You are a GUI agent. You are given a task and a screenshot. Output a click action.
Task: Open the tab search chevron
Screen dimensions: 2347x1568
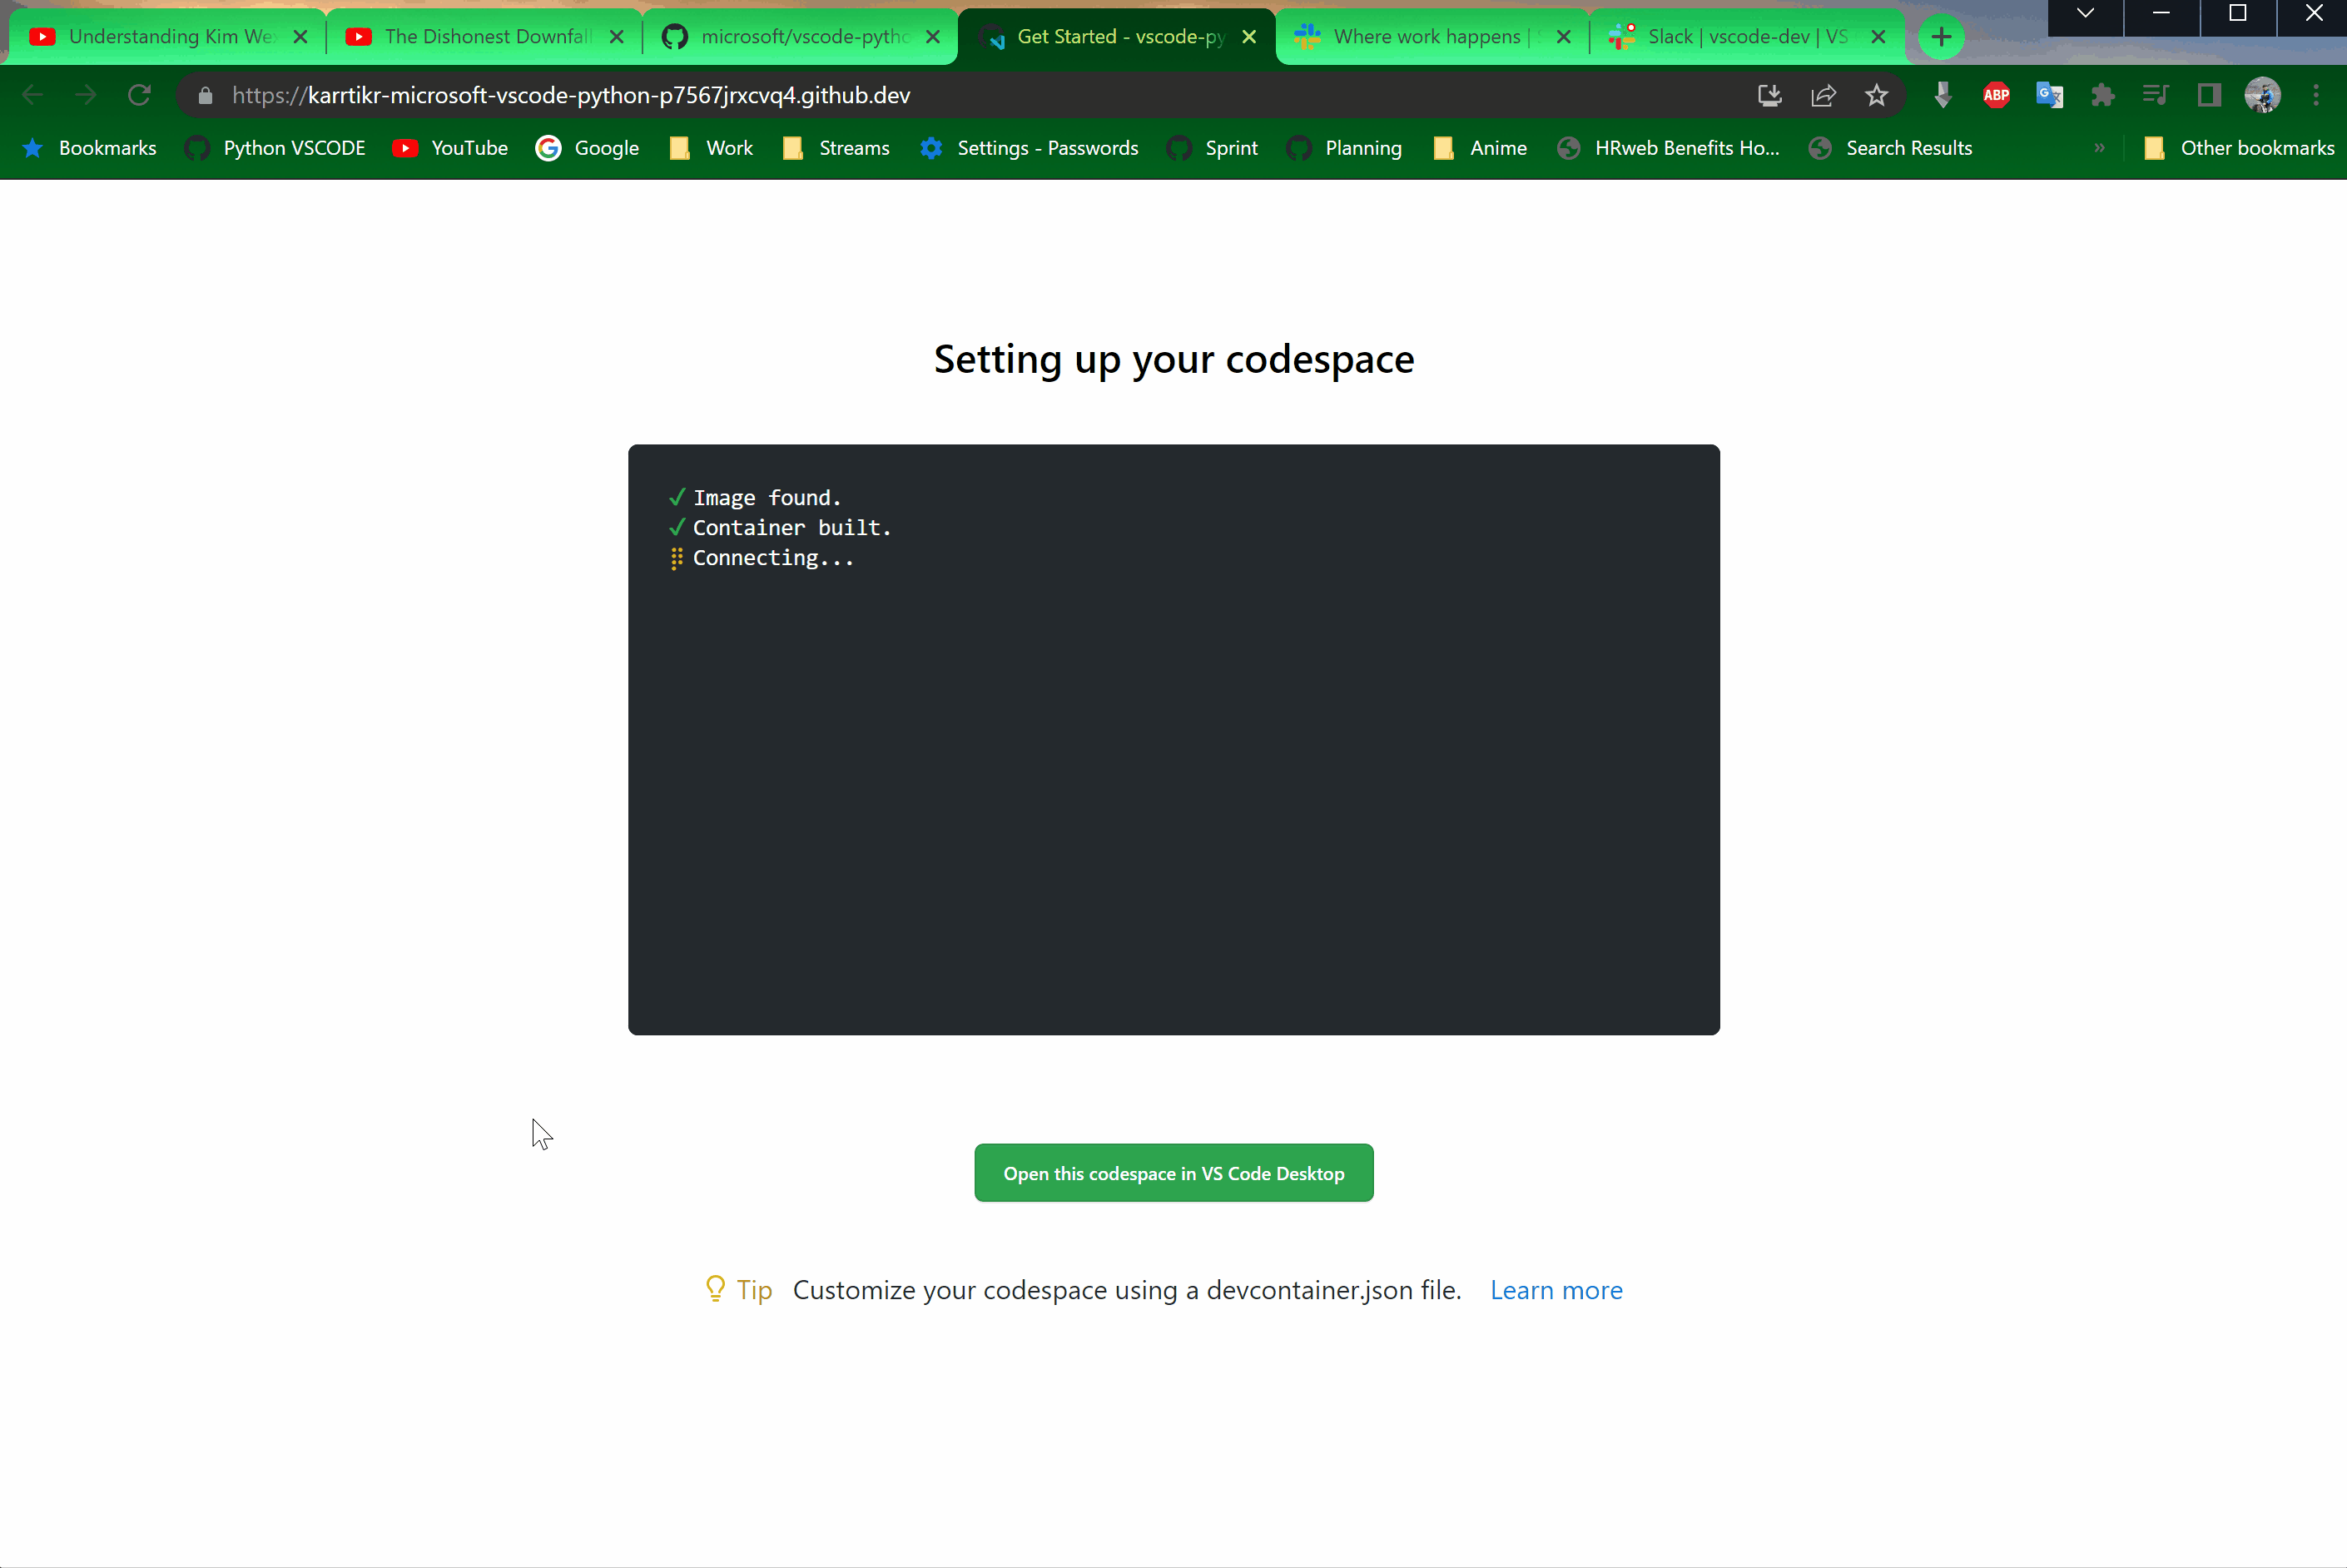point(2085,14)
